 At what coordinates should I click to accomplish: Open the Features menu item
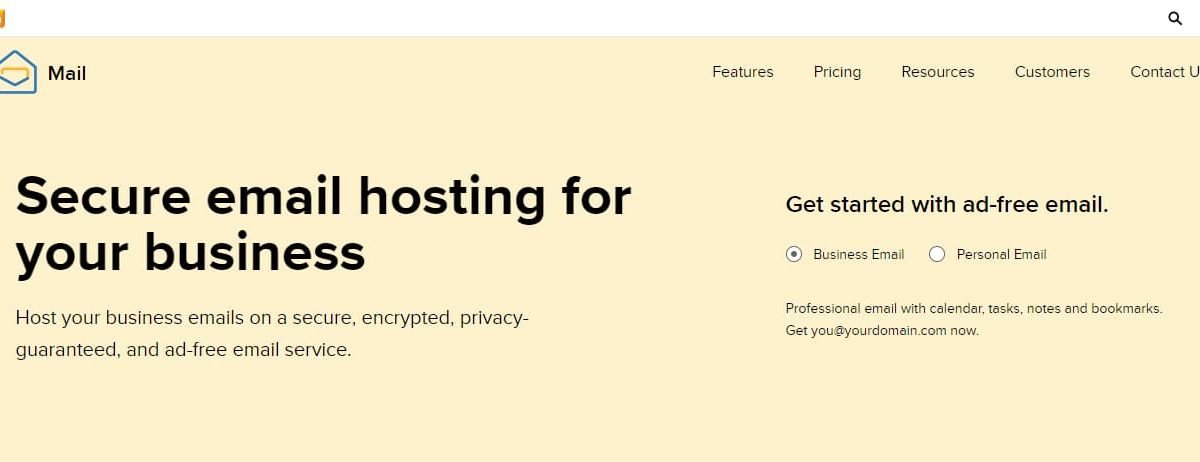743,72
